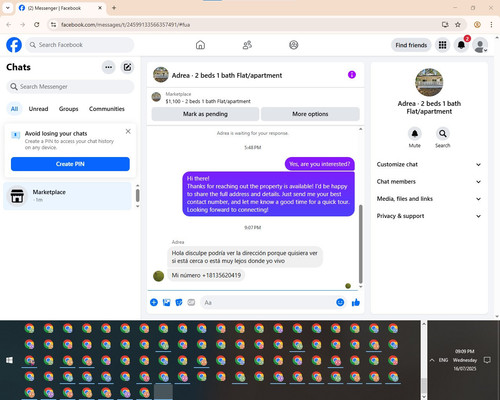Search in conversation with magnifier icon
Viewport: 500px width, 400px height.
tap(443, 134)
